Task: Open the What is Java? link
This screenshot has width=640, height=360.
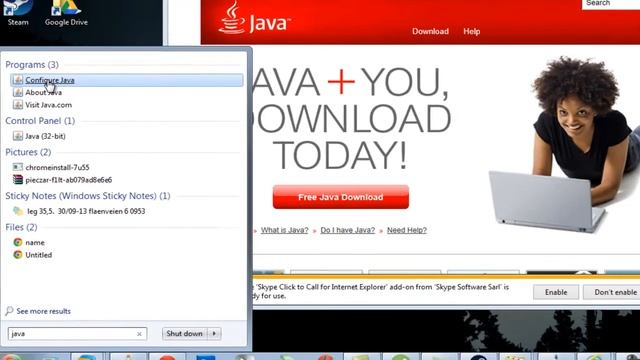Action: 284,230
